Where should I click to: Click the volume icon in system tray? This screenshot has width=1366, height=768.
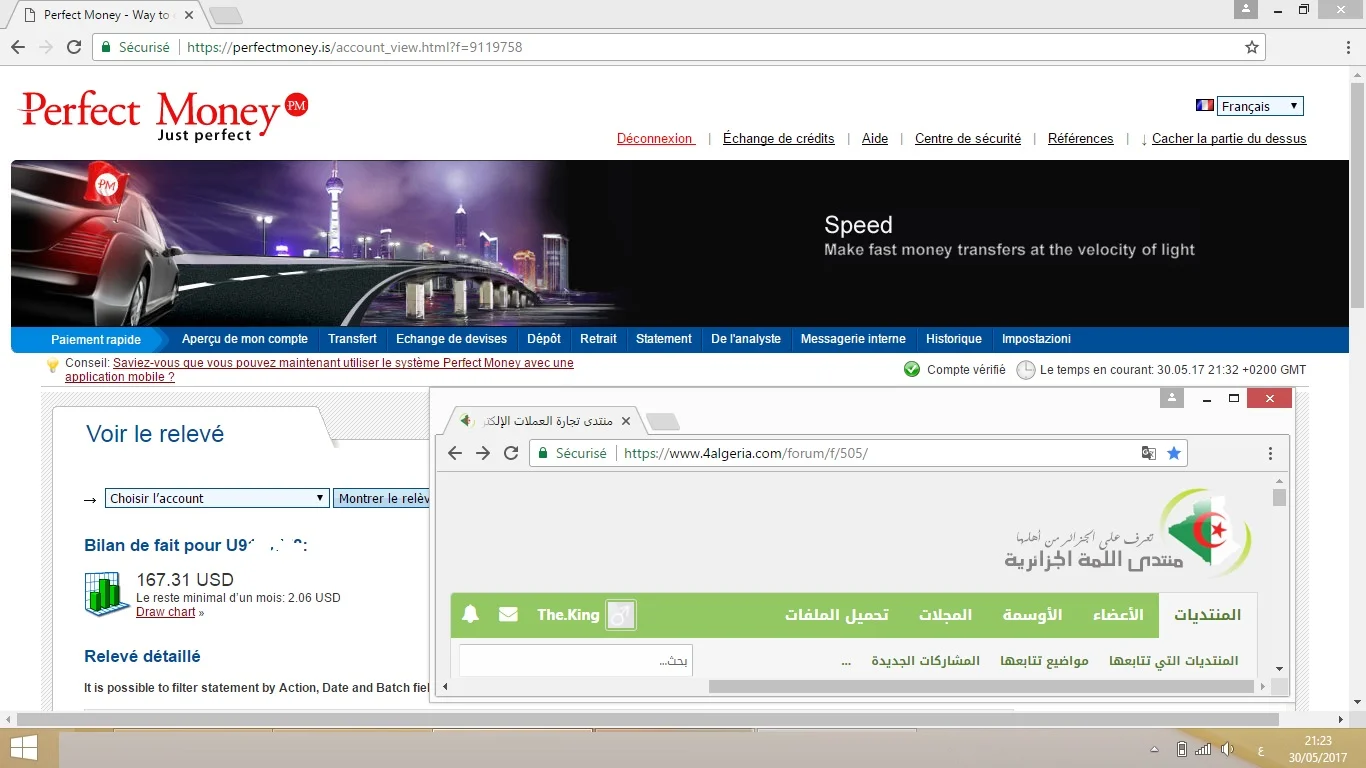[x=1227, y=749]
